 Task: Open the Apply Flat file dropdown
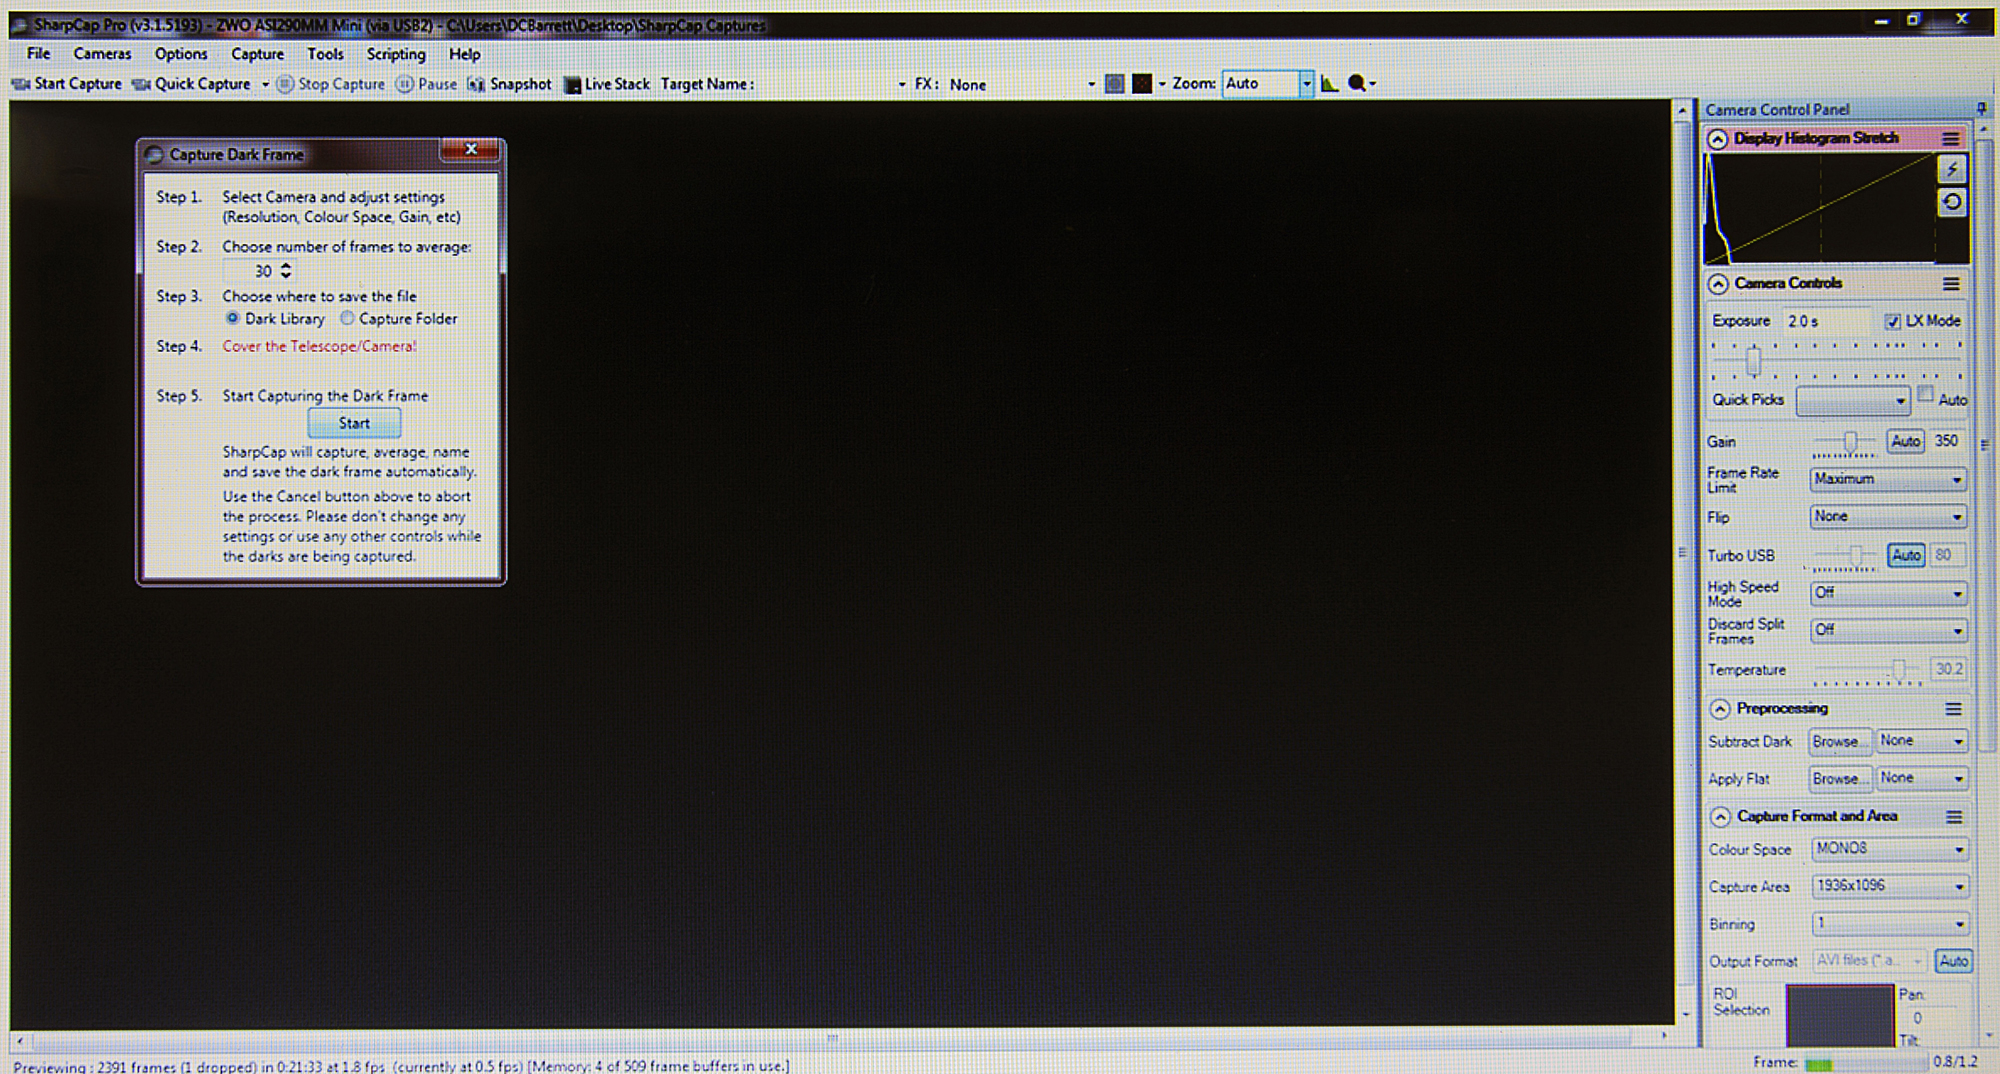pos(1921,778)
